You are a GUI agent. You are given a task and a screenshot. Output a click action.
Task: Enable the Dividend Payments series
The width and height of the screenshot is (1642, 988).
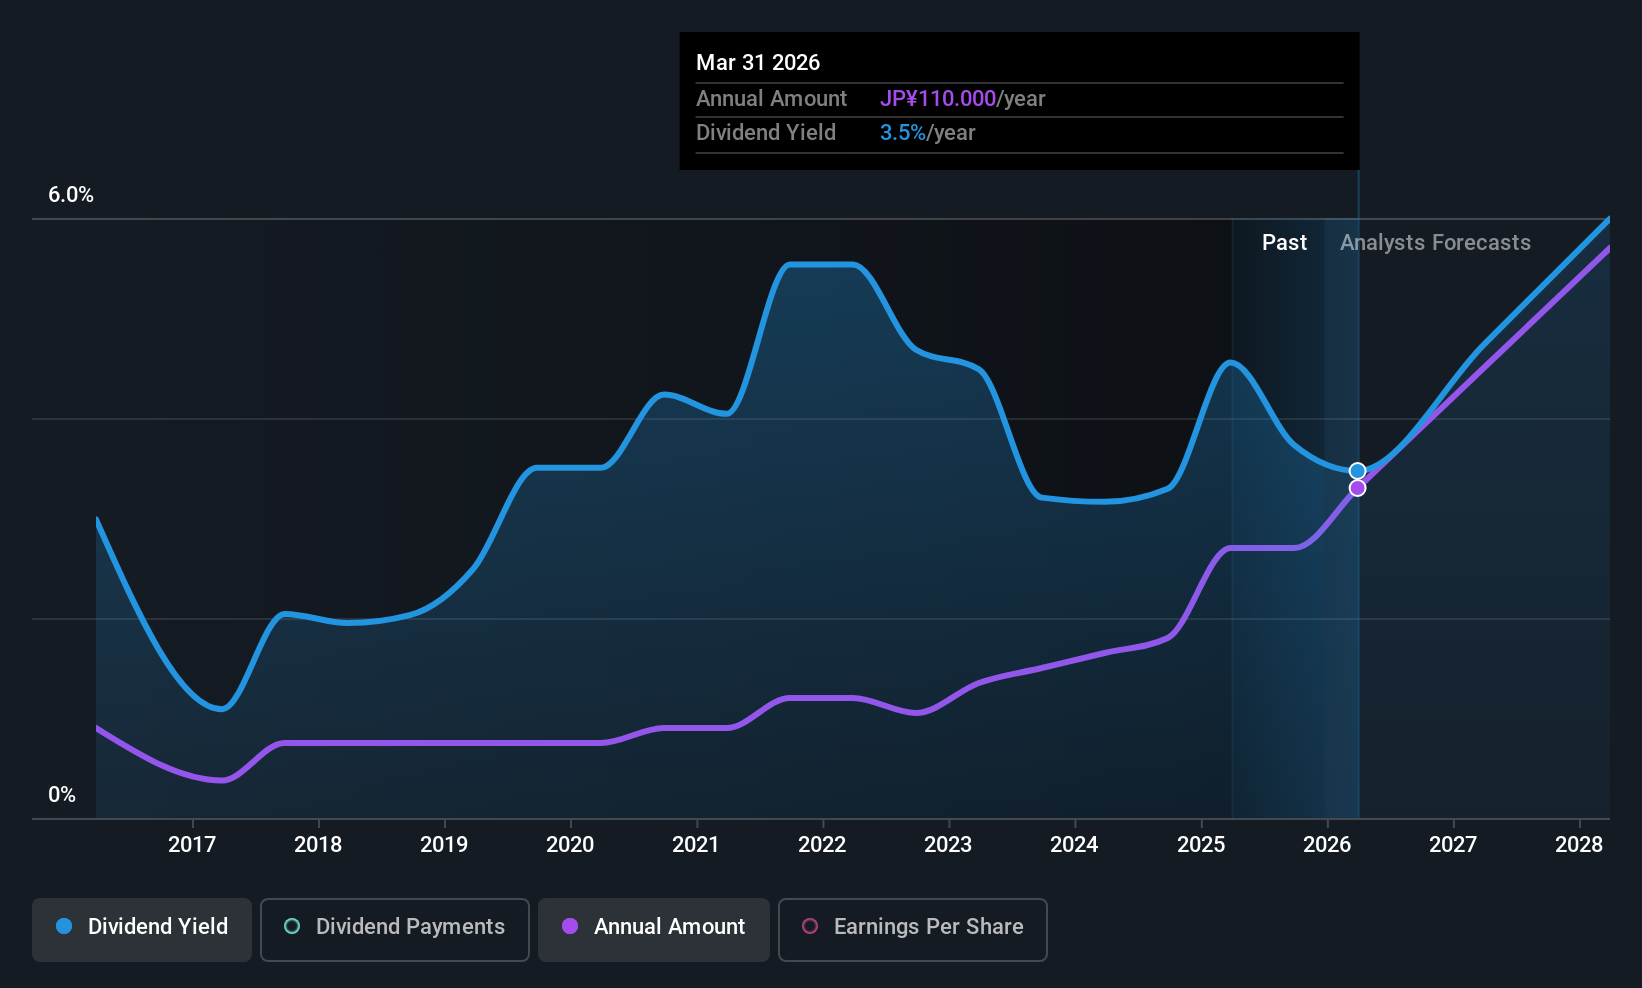(x=395, y=929)
